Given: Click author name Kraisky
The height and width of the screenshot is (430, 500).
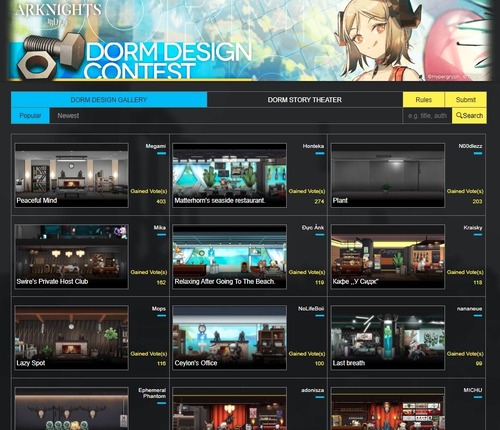Looking at the screenshot, I should pos(473,227).
